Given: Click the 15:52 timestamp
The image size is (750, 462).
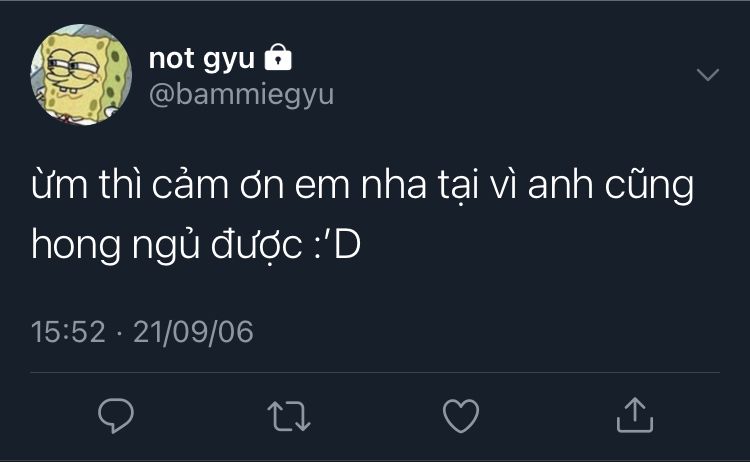Looking at the screenshot, I should click(68, 331).
